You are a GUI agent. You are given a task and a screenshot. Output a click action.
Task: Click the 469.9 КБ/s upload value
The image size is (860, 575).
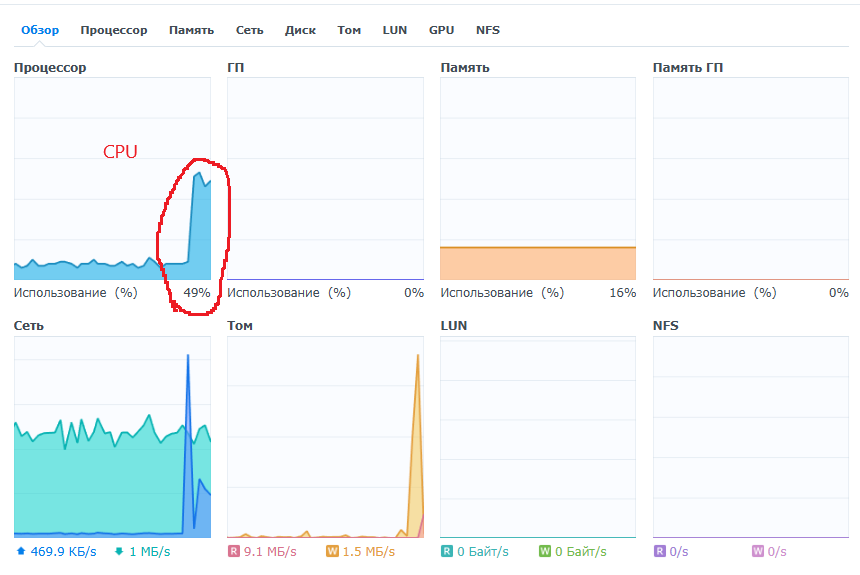point(64,551)
